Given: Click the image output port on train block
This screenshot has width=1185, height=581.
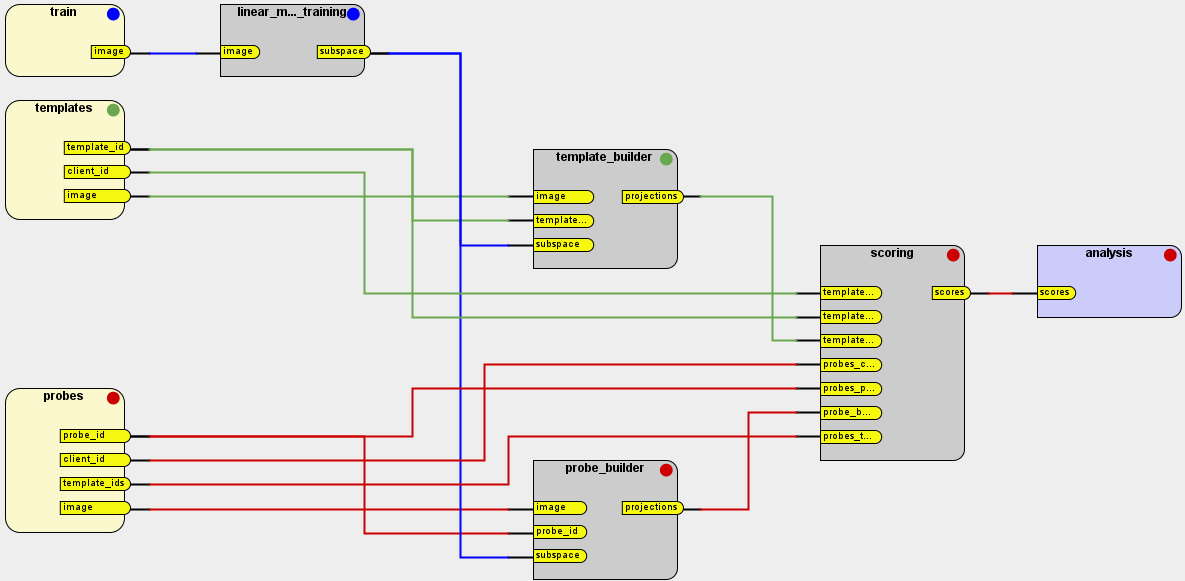Looking at the screenshot, I should tap(108, 50).
